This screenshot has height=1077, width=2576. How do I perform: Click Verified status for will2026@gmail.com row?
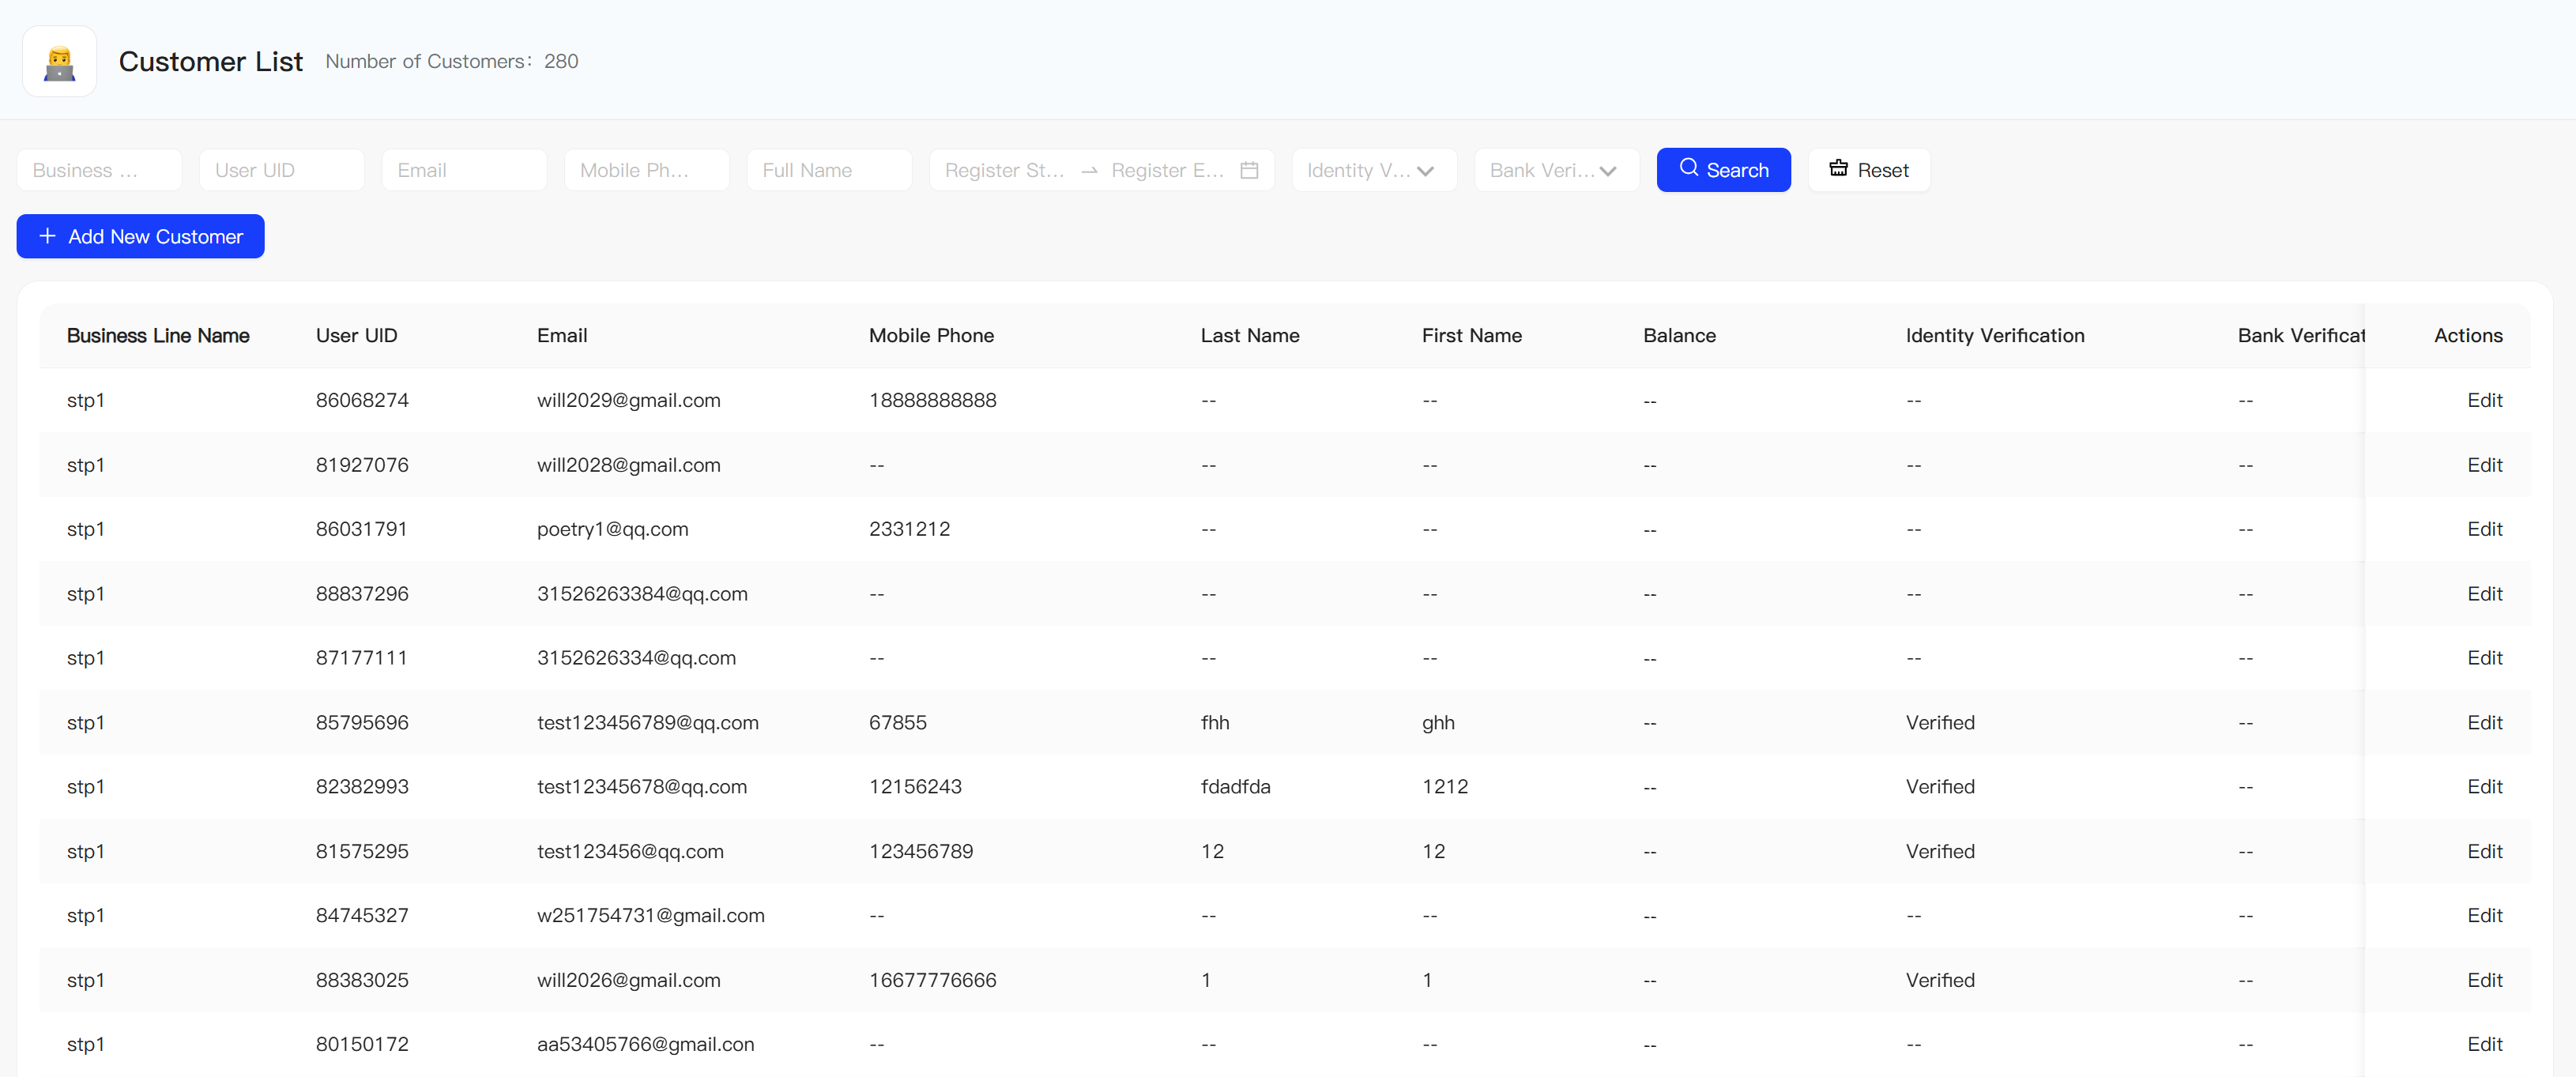coord(1940,981)
